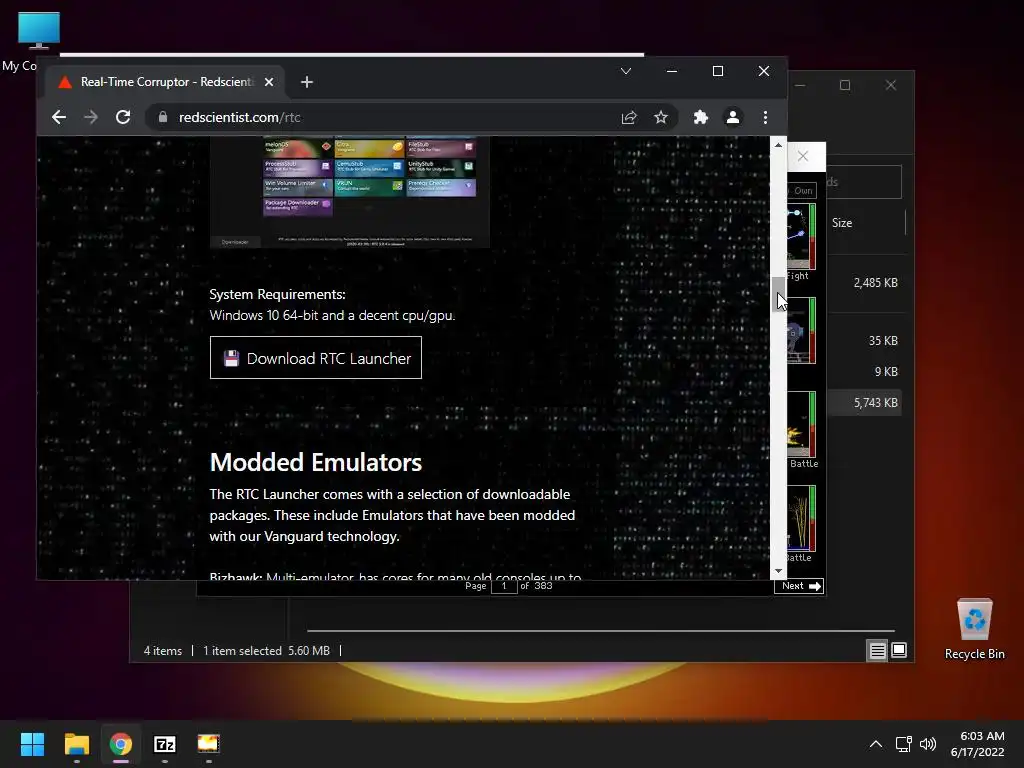Close the Real-Time Corruptor tab

tap(269, 82)
